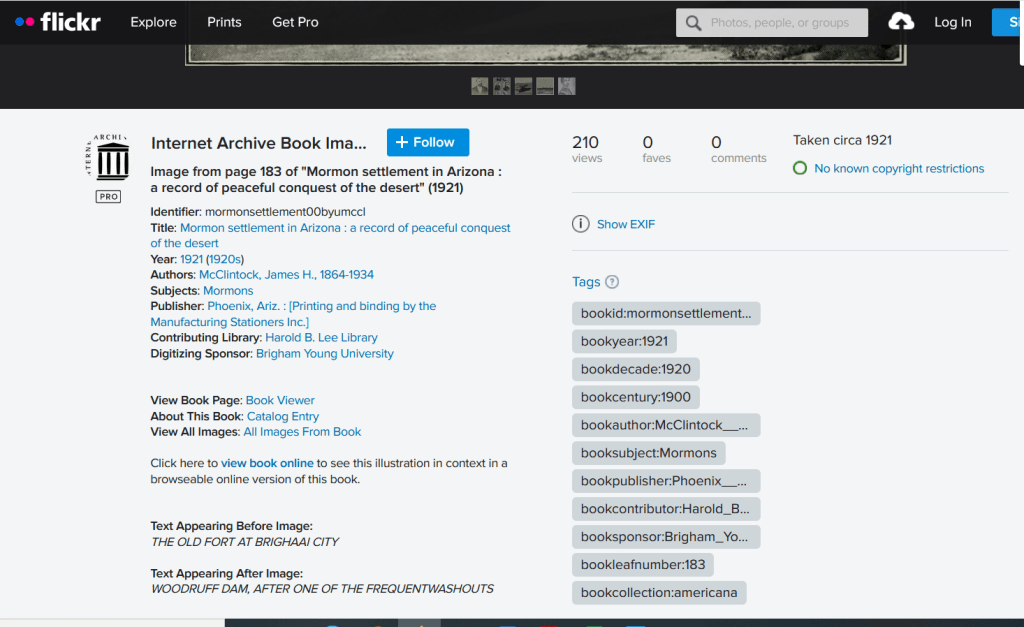Click the Internet Archive avatar icon

click(109, 159)
